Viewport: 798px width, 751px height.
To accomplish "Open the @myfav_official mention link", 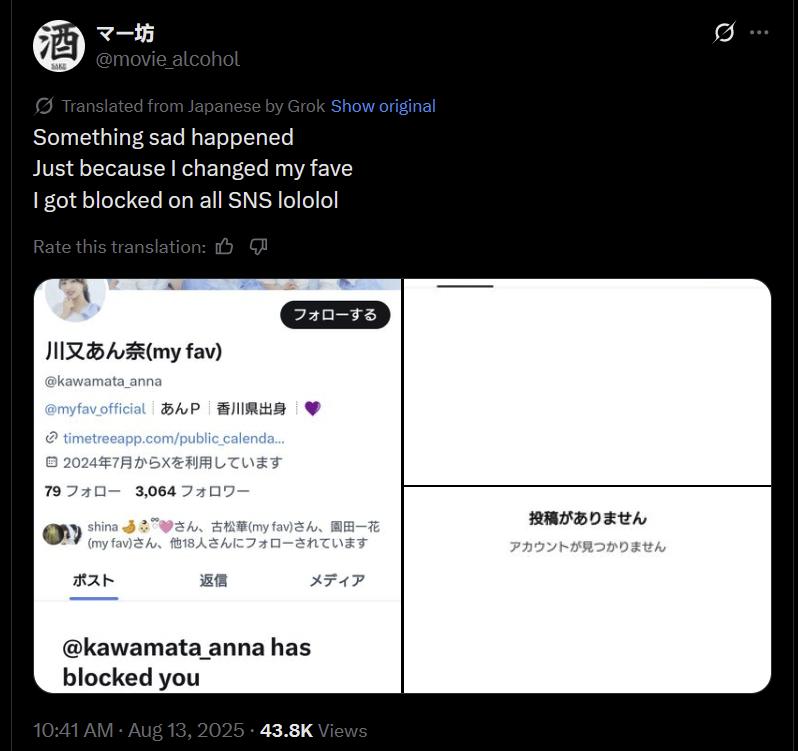I will [x=95, y=409].
